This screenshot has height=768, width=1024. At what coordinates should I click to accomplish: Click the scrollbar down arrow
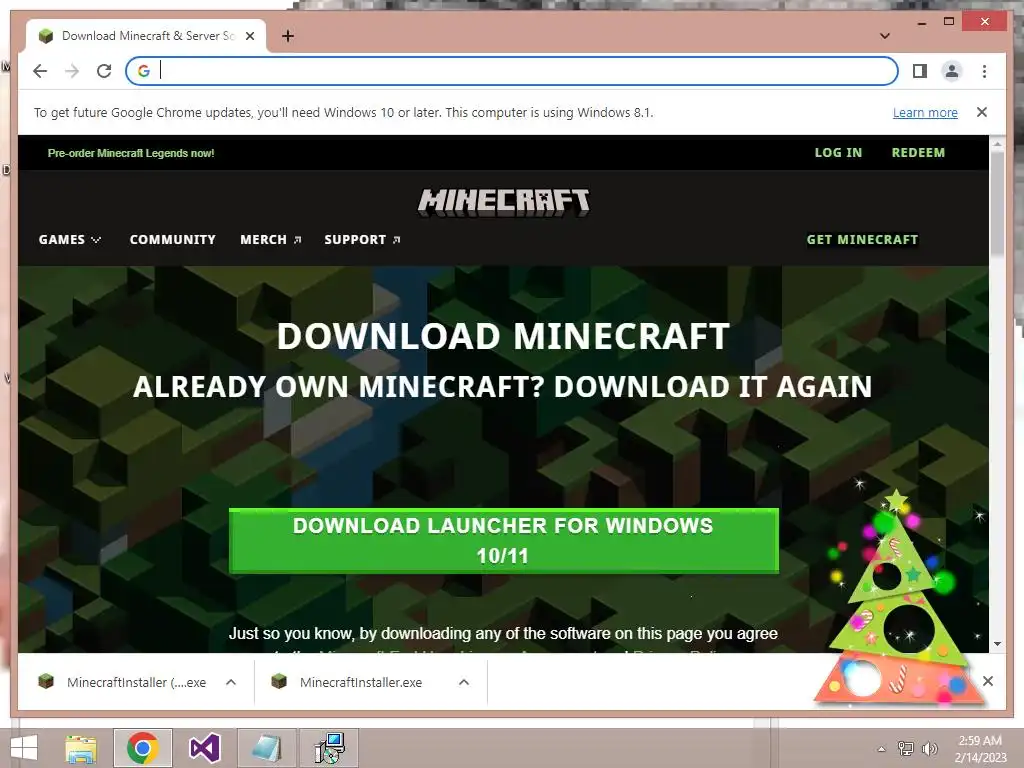tap(997, 644)
